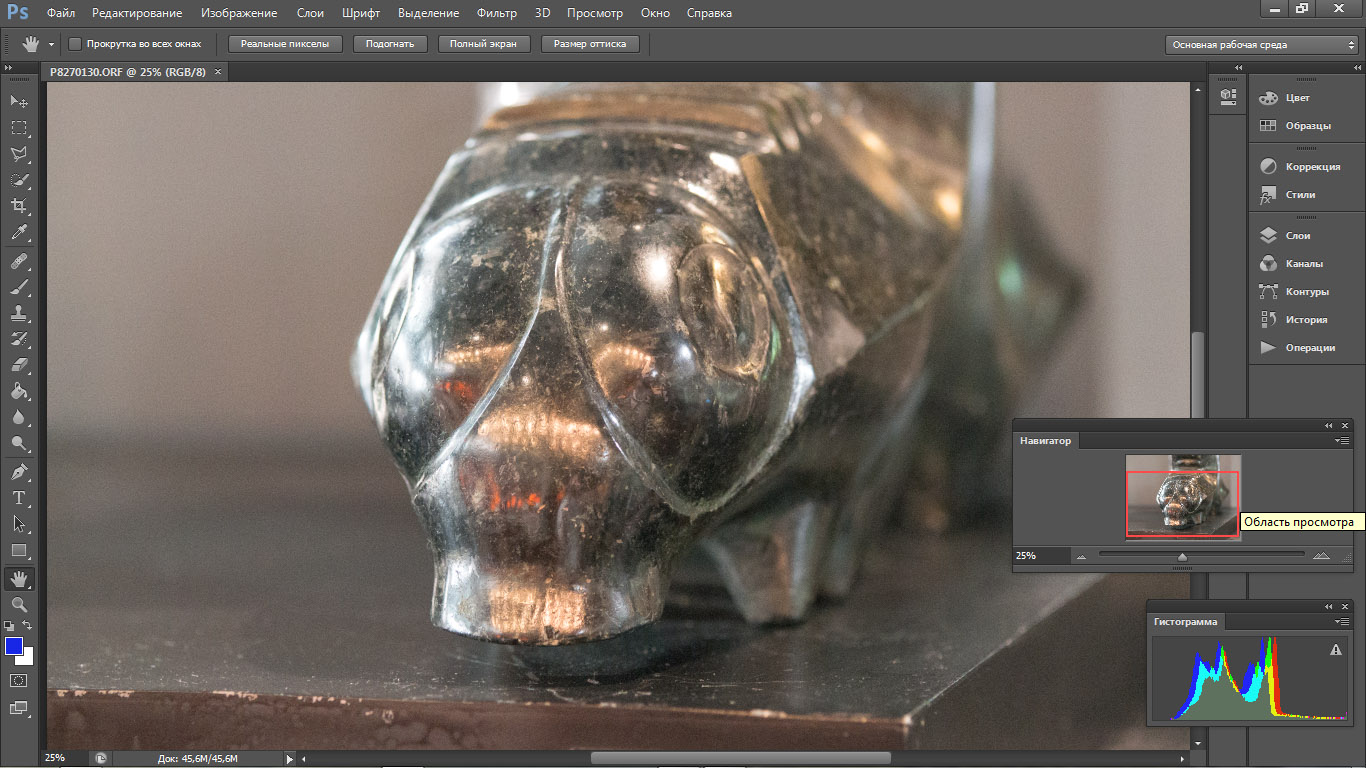
Task: Open the Слои (Layers) panel
Action: coord(1297,236)
